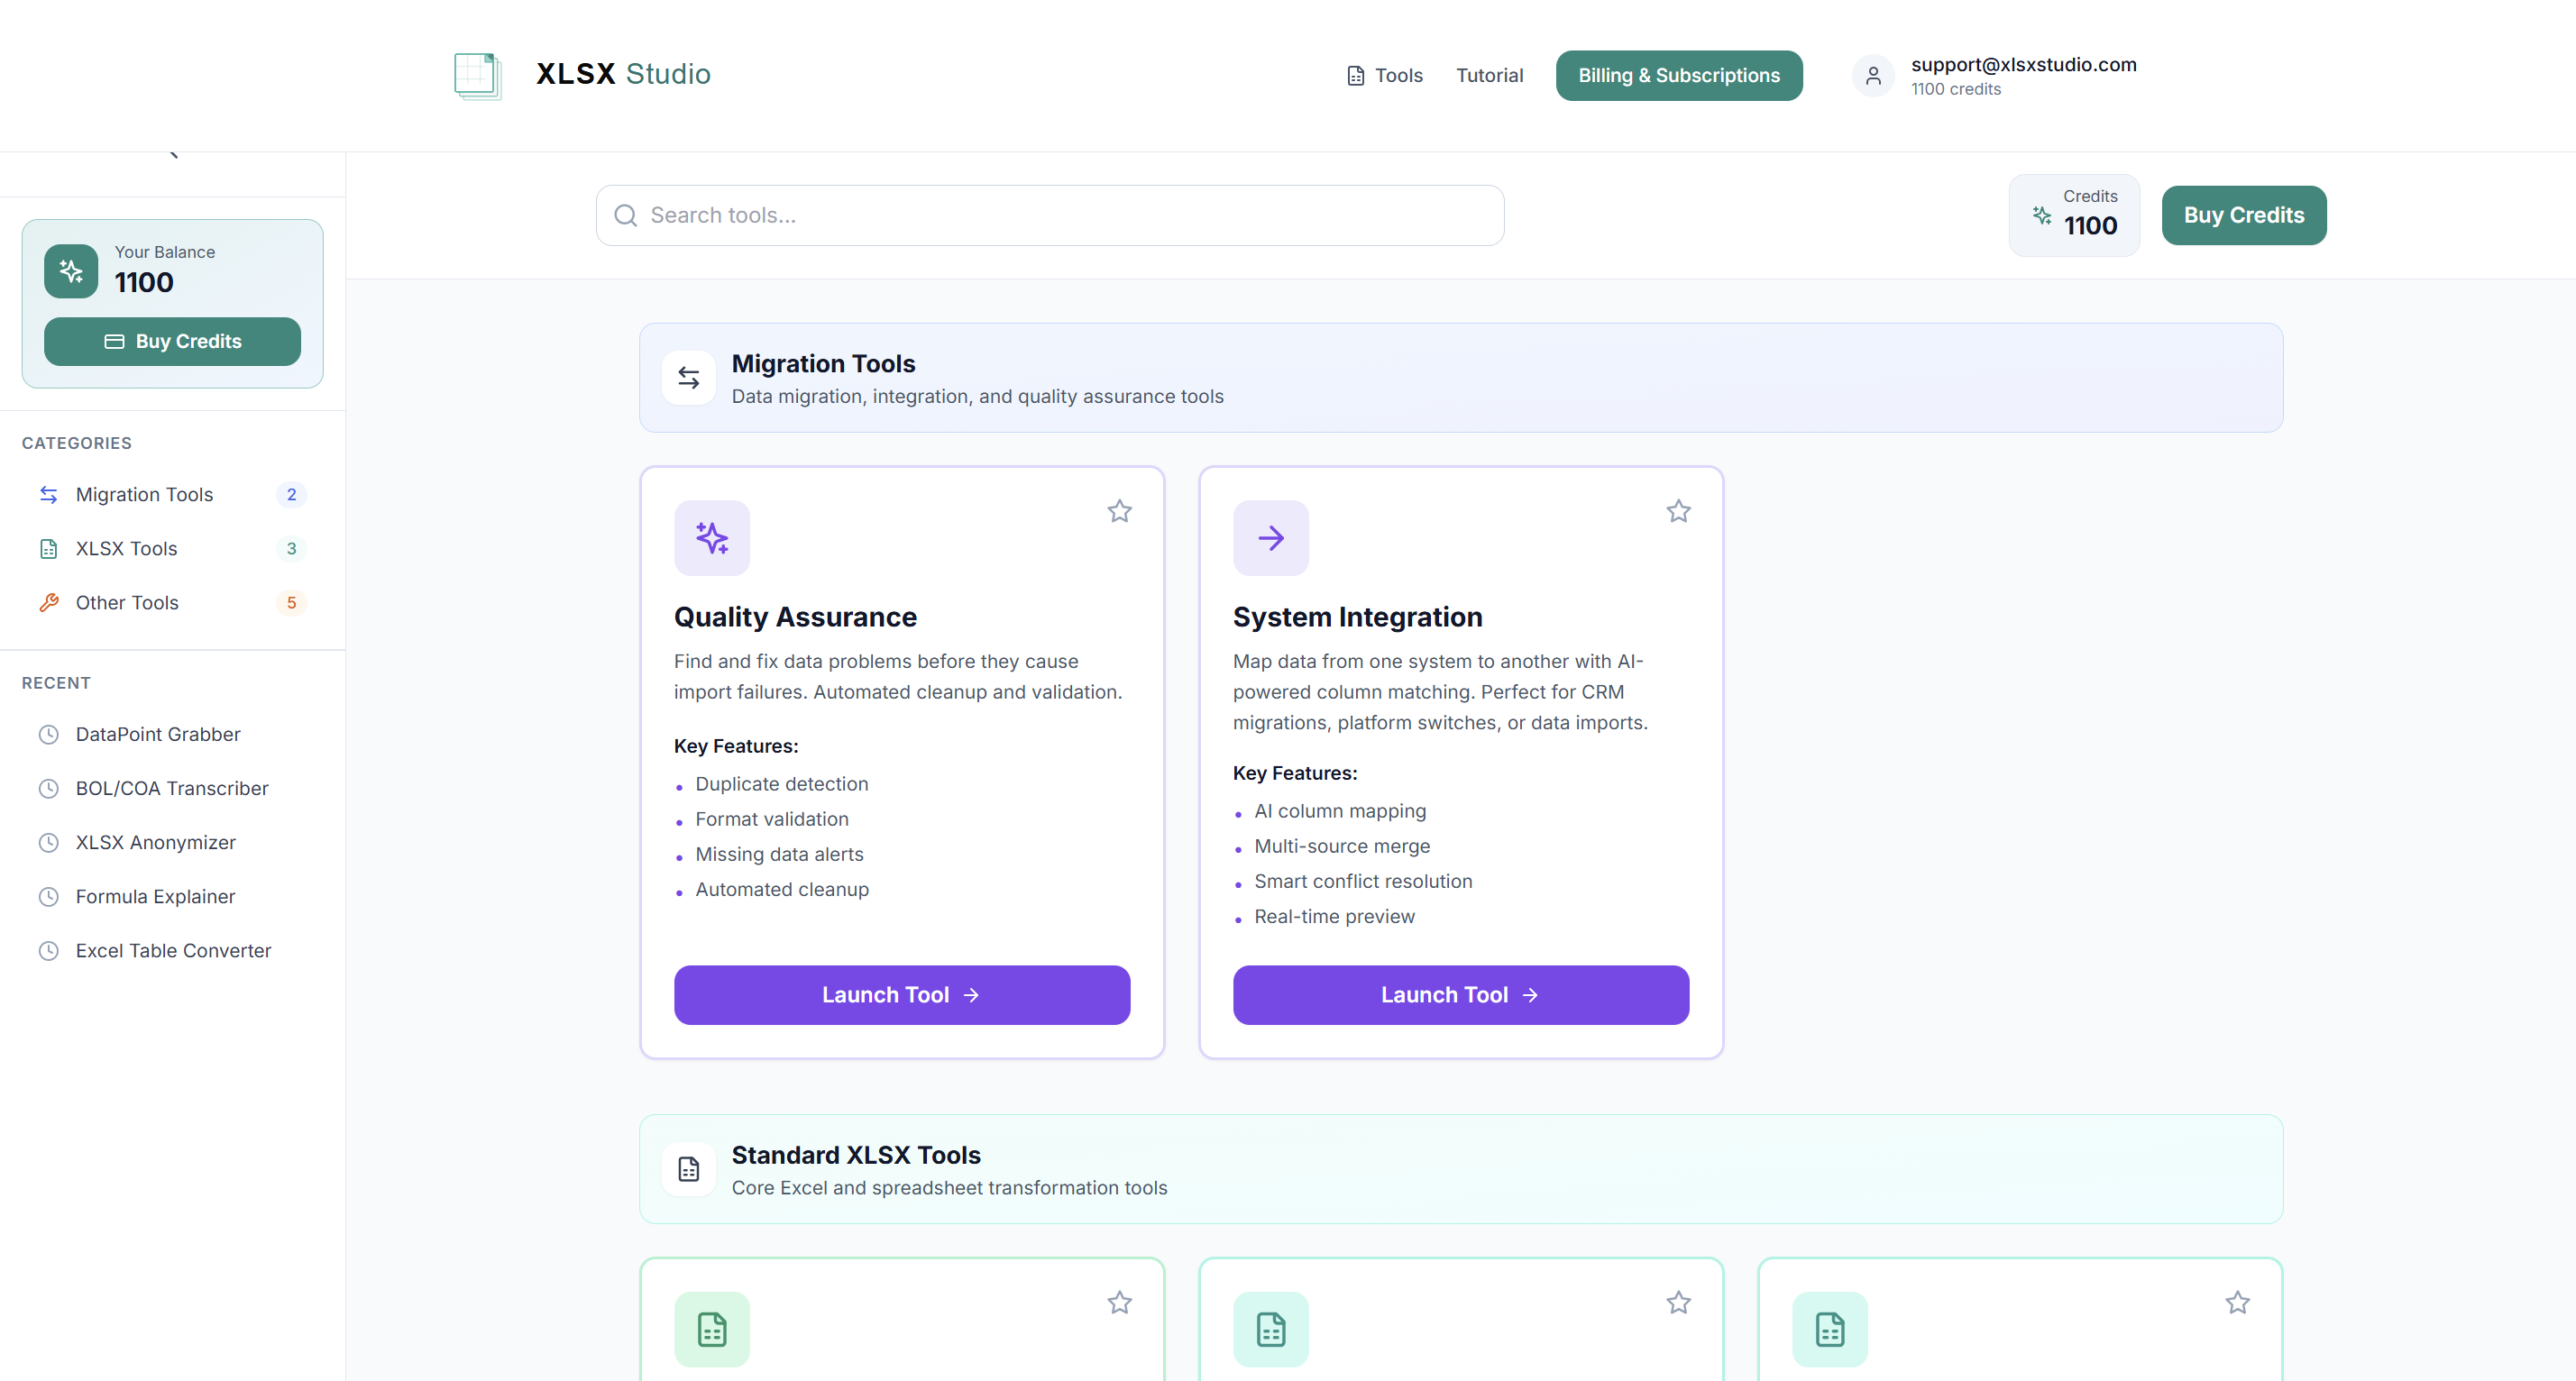
Task: Focus the Search tools input field
Action: (1050, 215)
